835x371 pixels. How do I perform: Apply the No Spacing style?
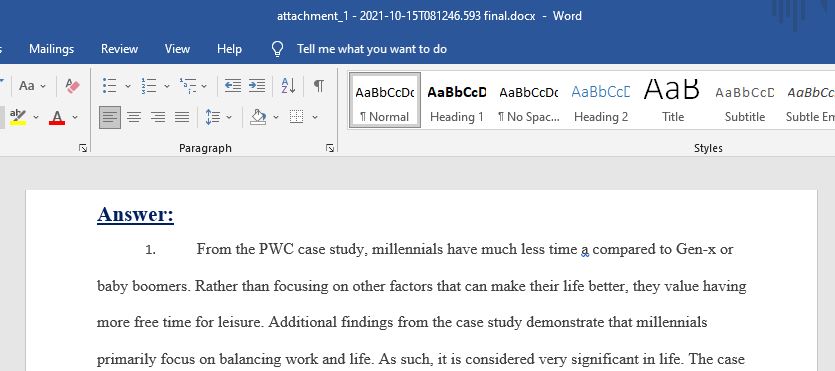(x=529, y=100)
